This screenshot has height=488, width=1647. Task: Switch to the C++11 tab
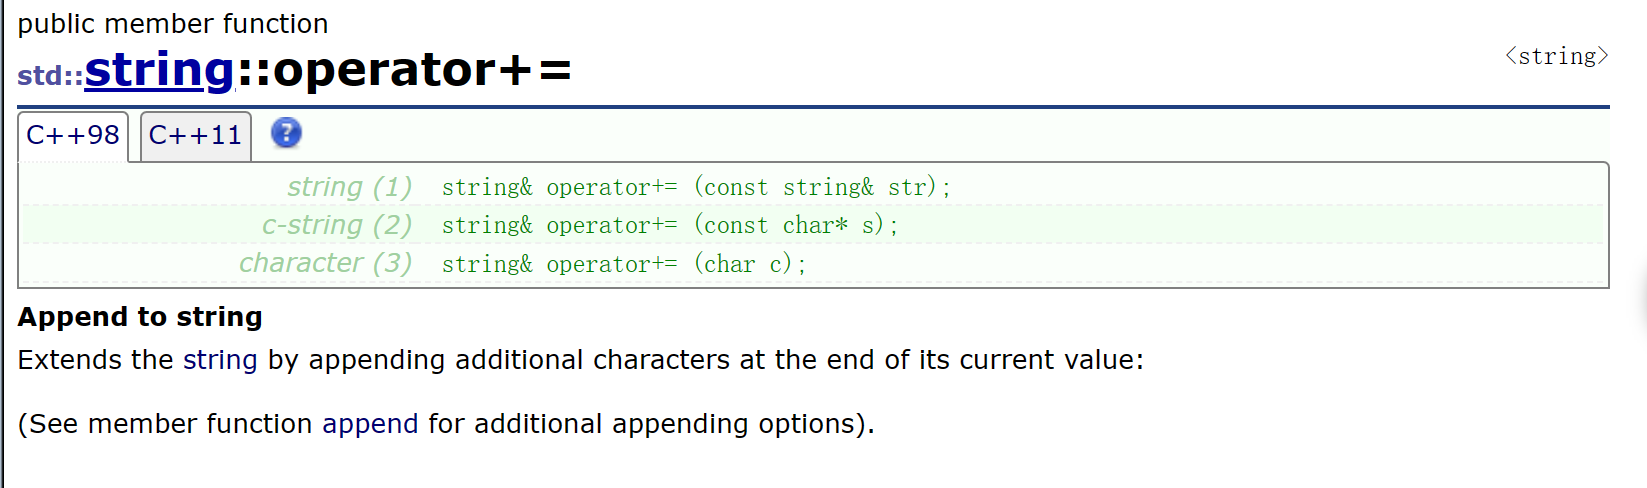pyautogui.click(x=195, y=136)
